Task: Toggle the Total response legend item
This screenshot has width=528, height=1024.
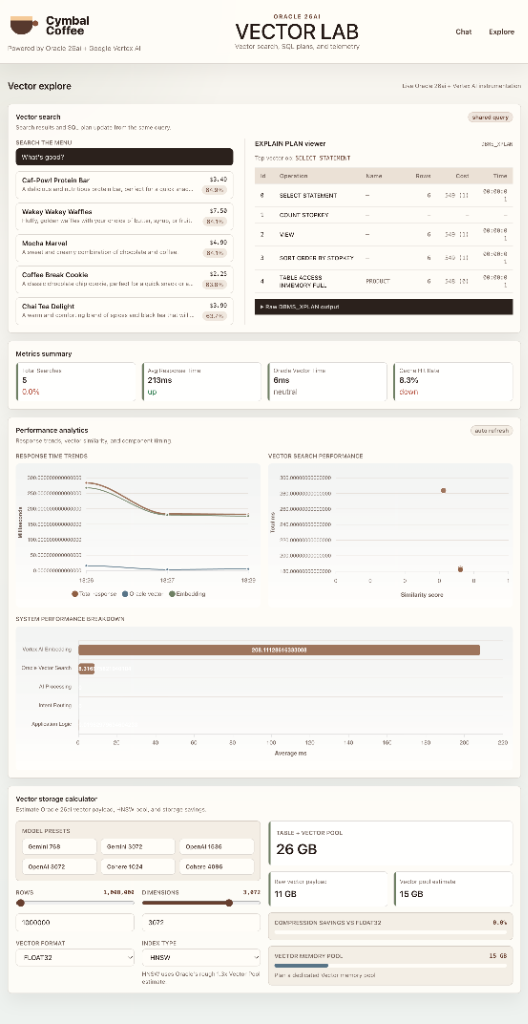Action: [95, 594]
